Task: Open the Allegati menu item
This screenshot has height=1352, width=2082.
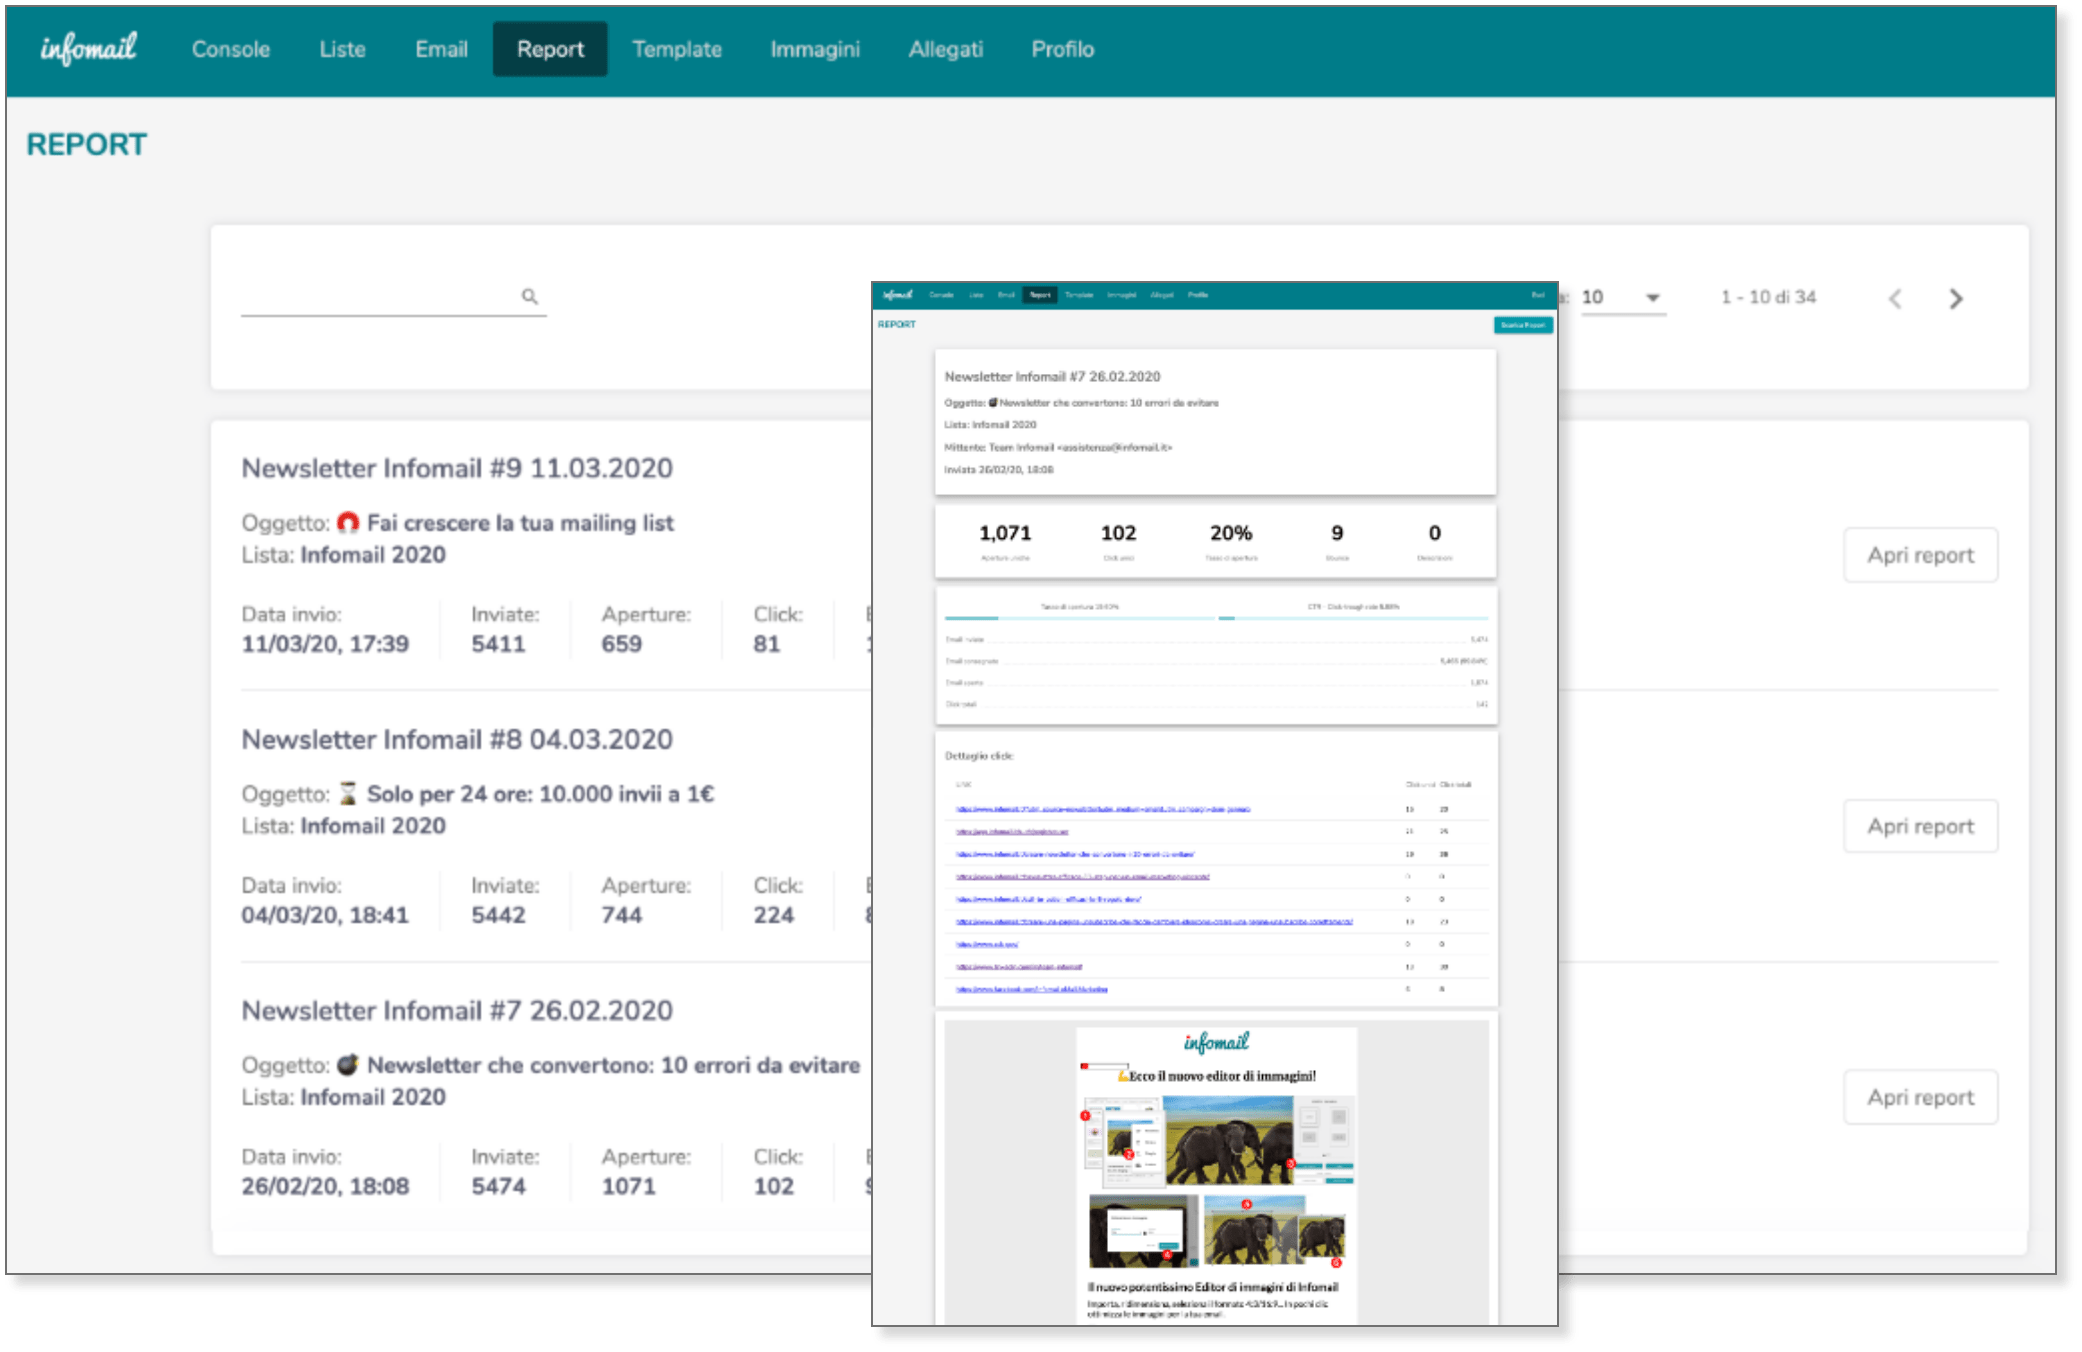Action: pos(946,49)
